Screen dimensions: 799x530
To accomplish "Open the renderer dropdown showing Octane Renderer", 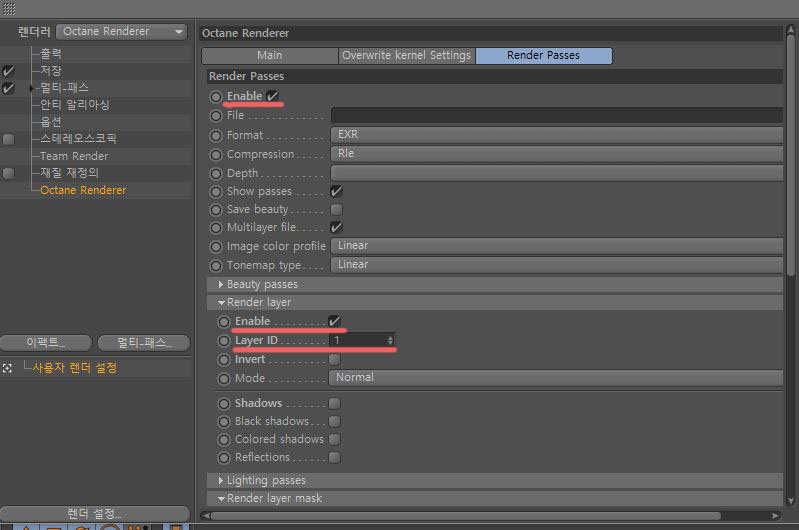I will (121, 32).
